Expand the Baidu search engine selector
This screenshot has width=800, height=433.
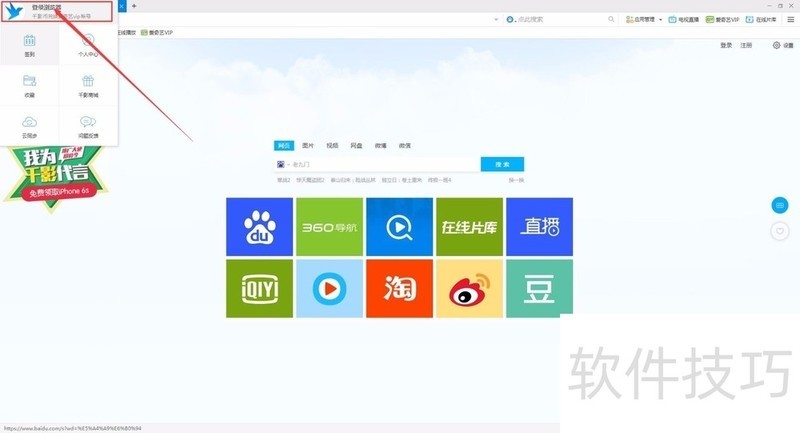click(x=283, y=164)
